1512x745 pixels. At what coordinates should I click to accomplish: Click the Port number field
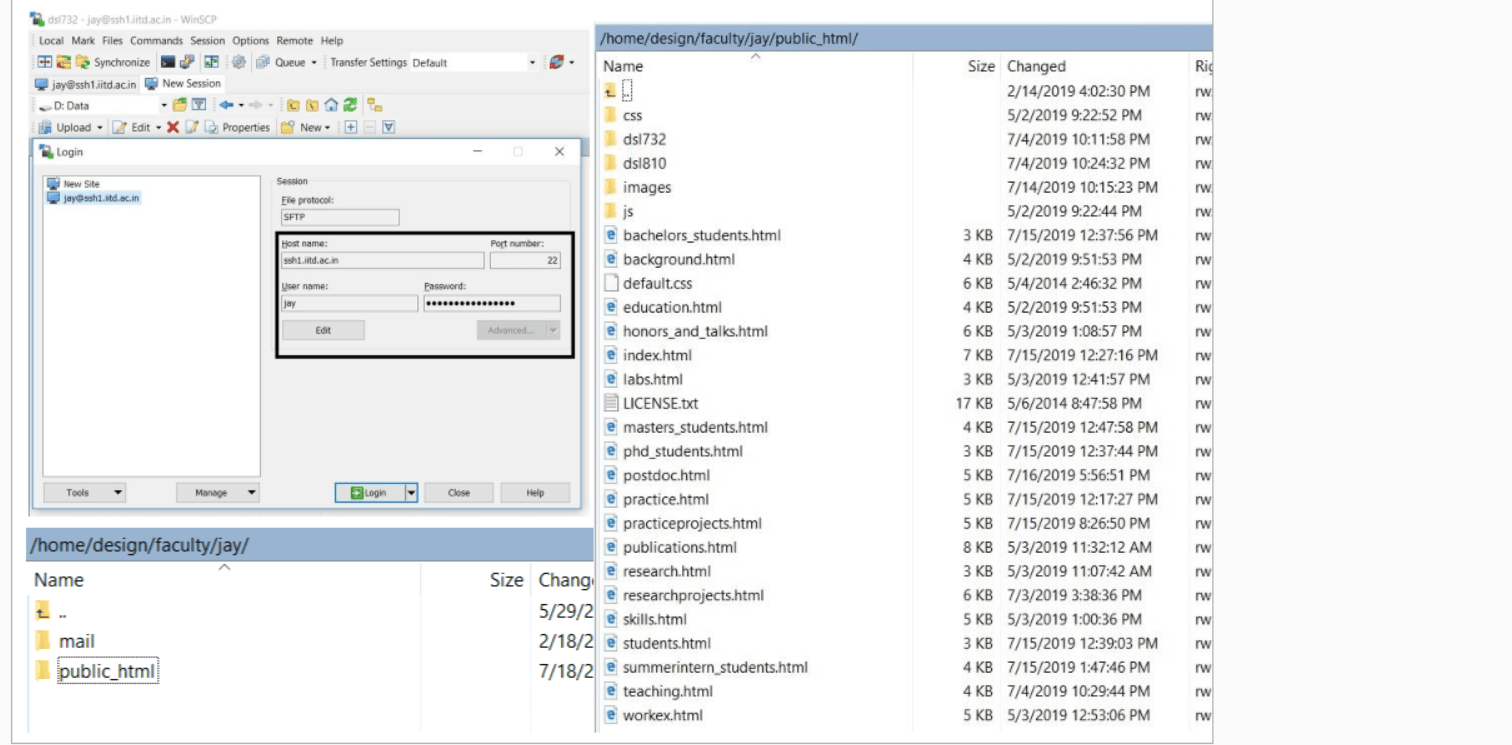coord(525,261)
